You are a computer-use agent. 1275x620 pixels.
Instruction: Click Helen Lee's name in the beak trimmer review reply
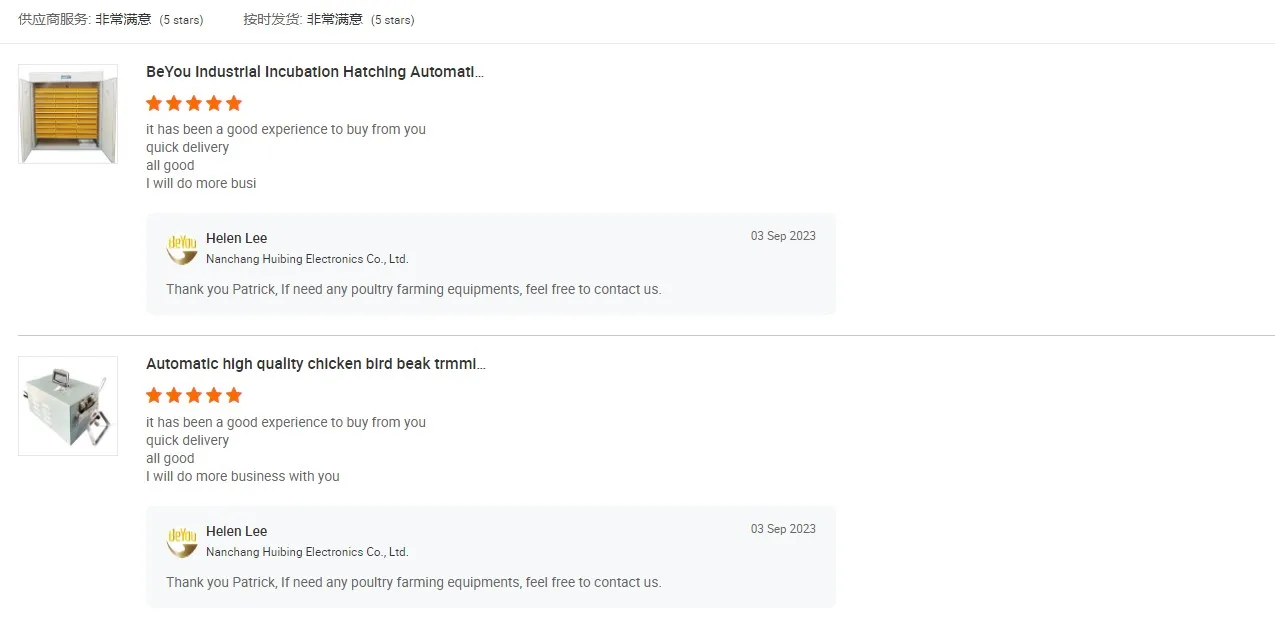(236, 531)
